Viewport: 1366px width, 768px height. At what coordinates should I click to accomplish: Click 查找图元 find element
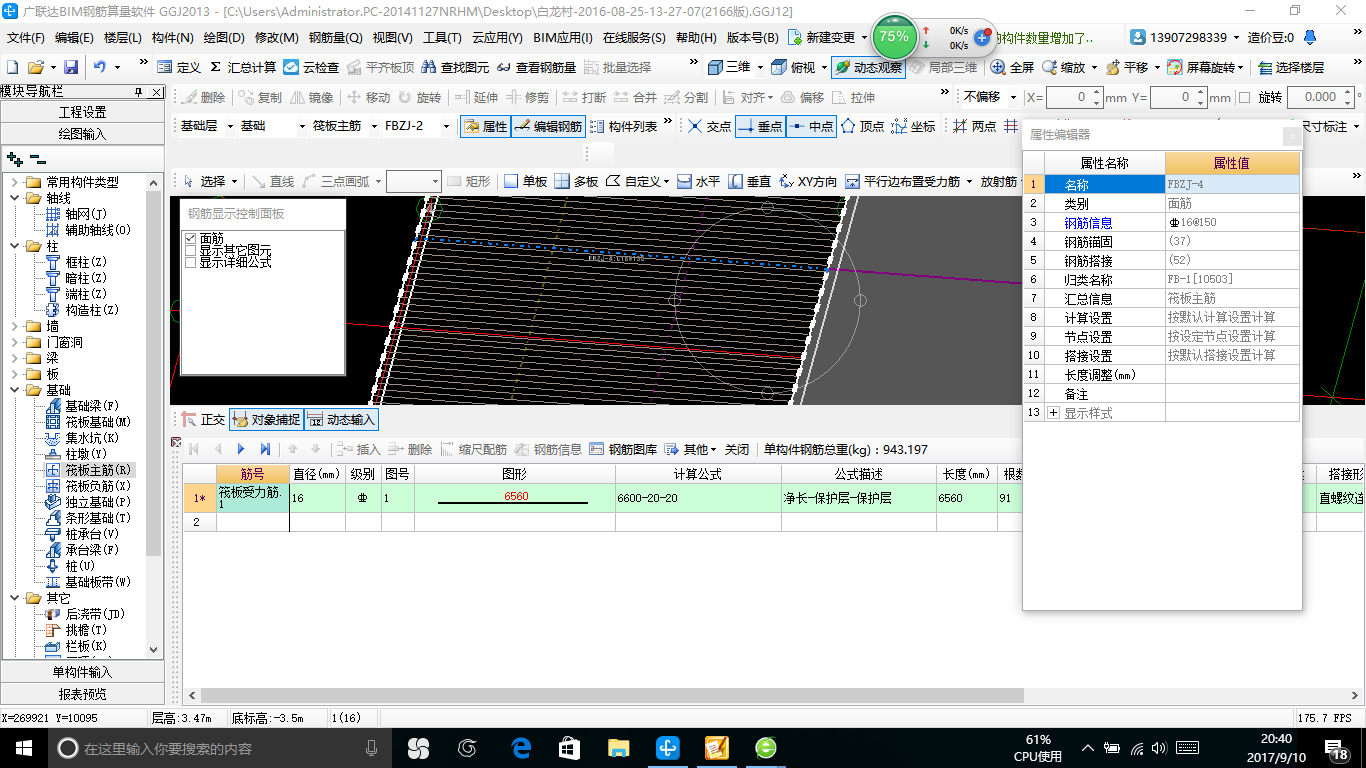456,67
